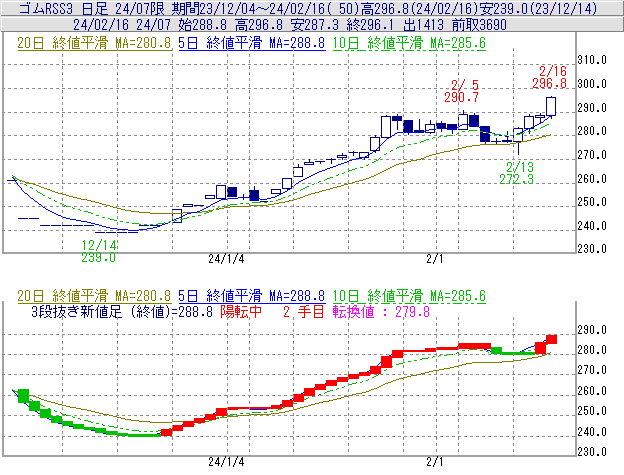Image resolution: width=624 pixels, height=475 pixels.
Task: Click the first green block at the lower chart's left
Action: tap(23, 396)
